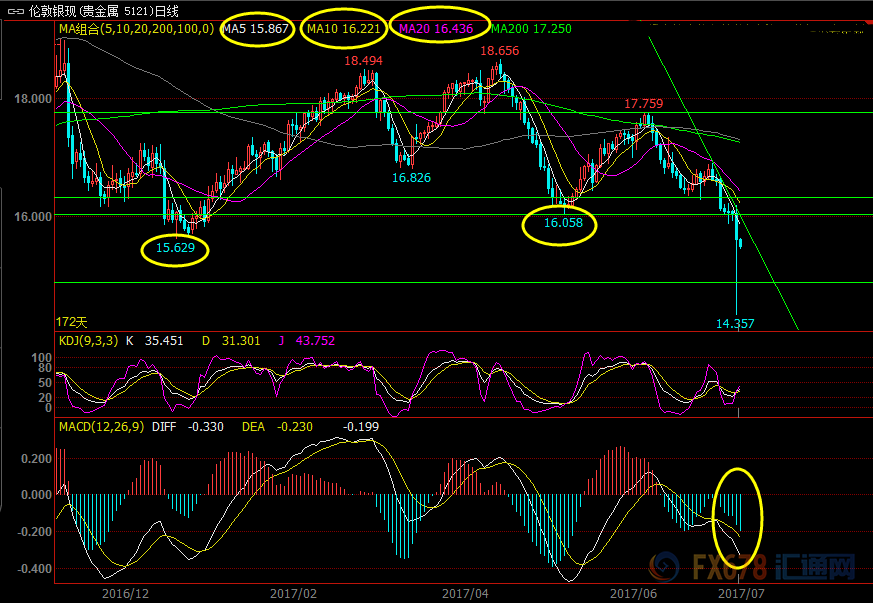Open the MA组合(5,10,20,200,100,0) indicator label
Image resolution: width=873 pixels, height=603 pixels.
(x=136, y=29)
